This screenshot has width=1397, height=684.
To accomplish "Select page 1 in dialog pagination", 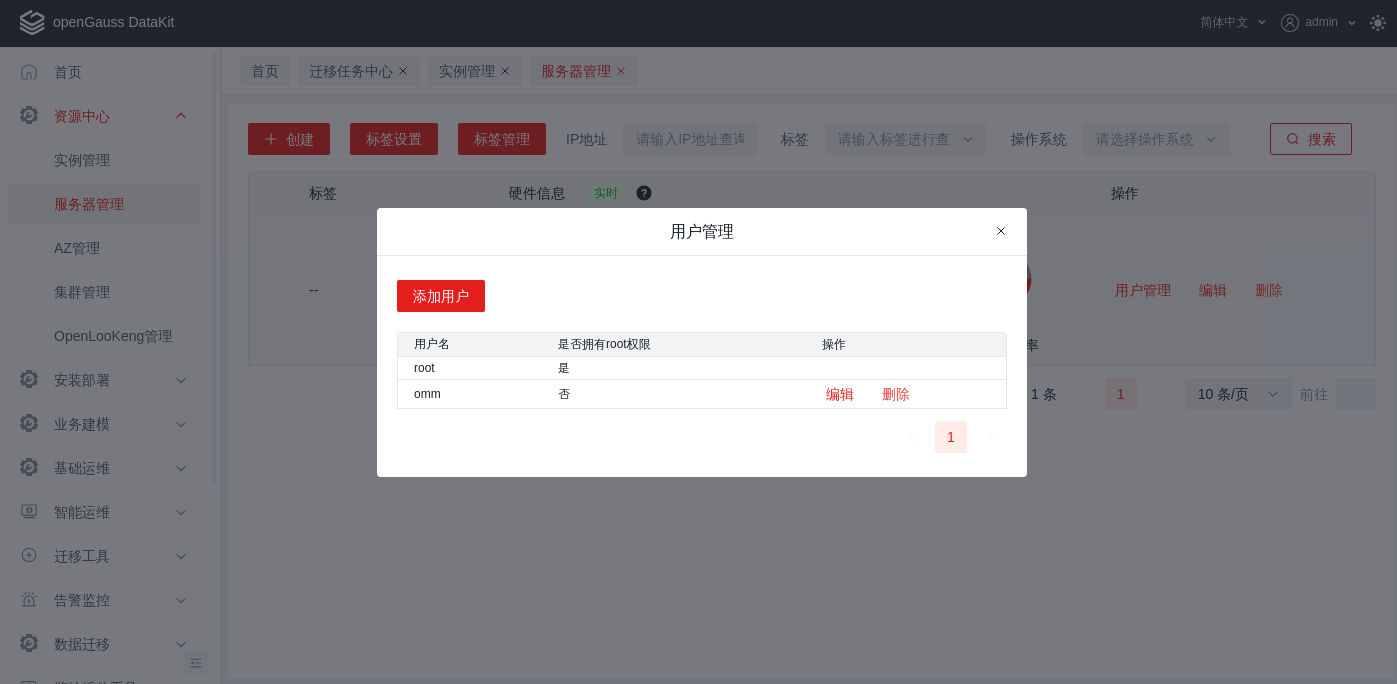I will pyautogui.click(x=950, y=437).
